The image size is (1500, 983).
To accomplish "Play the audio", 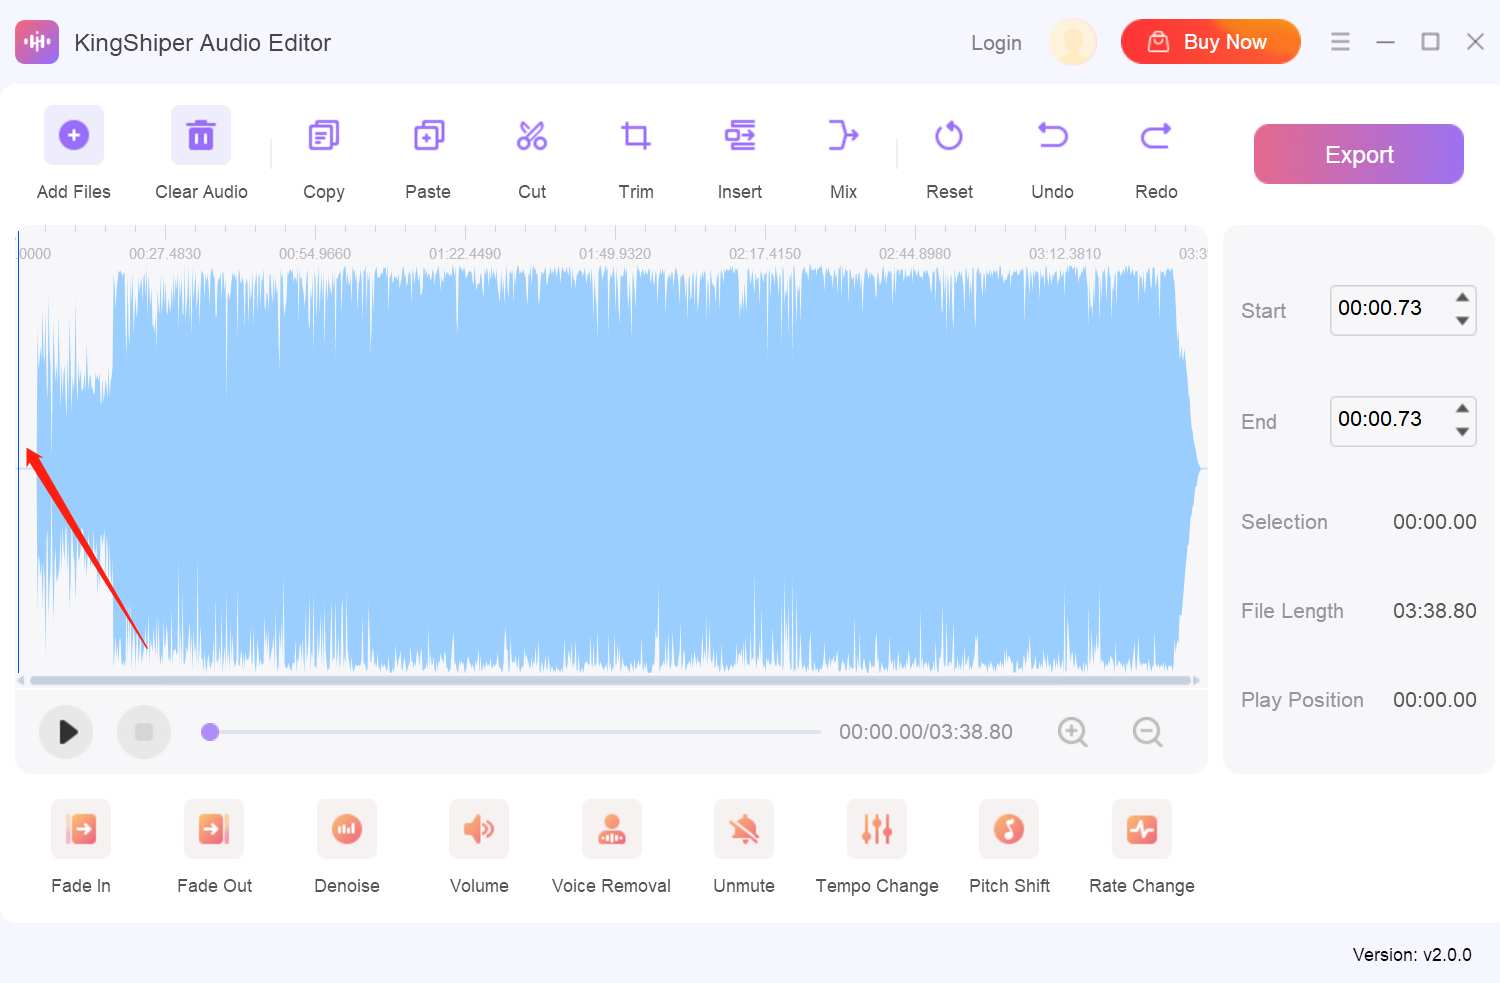I will tap(66, 732).
